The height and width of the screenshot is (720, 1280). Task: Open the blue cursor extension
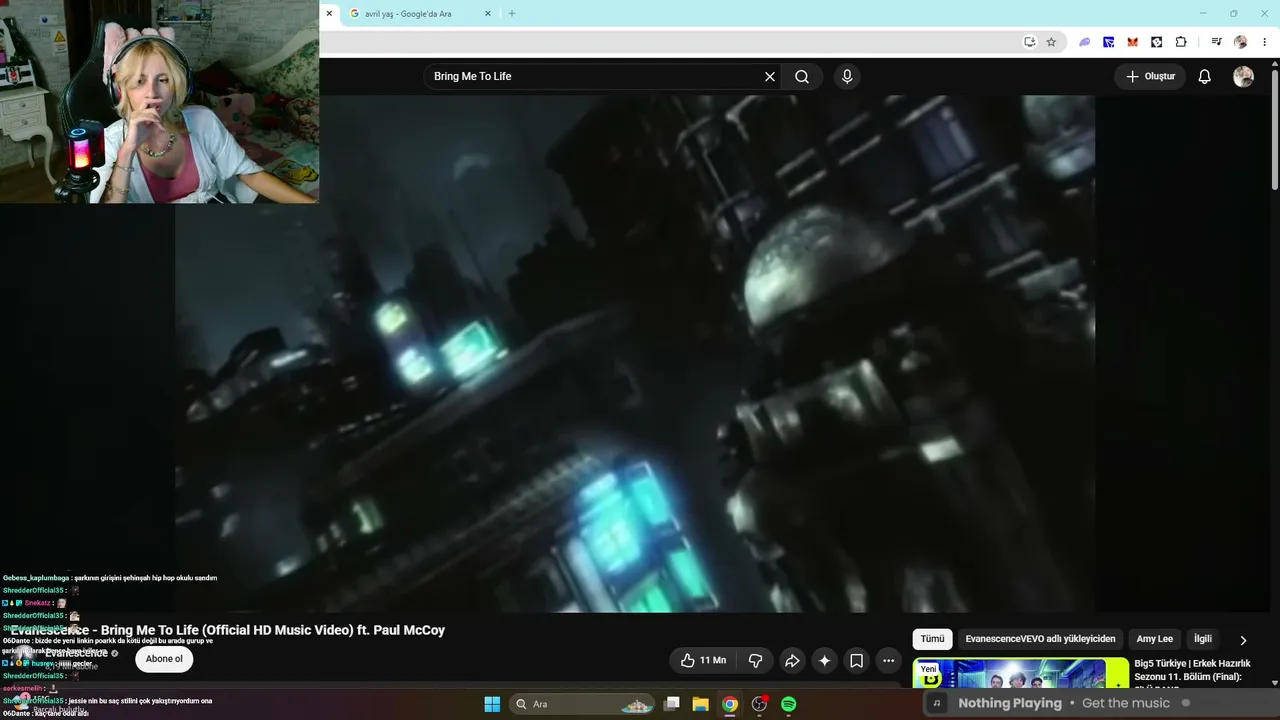[x=1109, y=42]
